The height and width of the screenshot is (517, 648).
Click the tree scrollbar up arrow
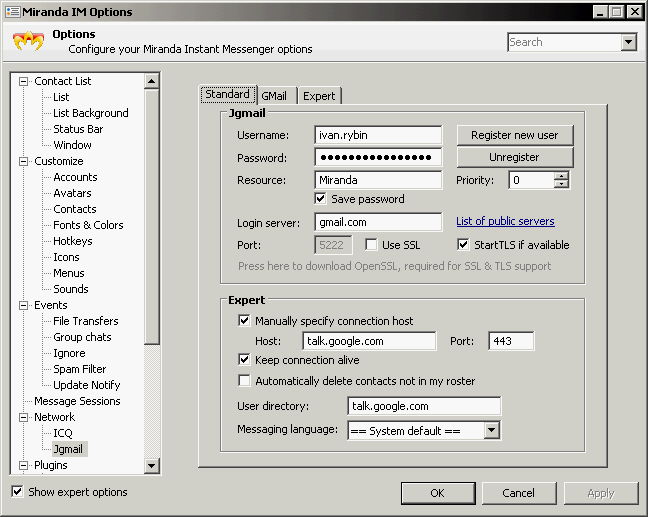(x=152, y=81)
